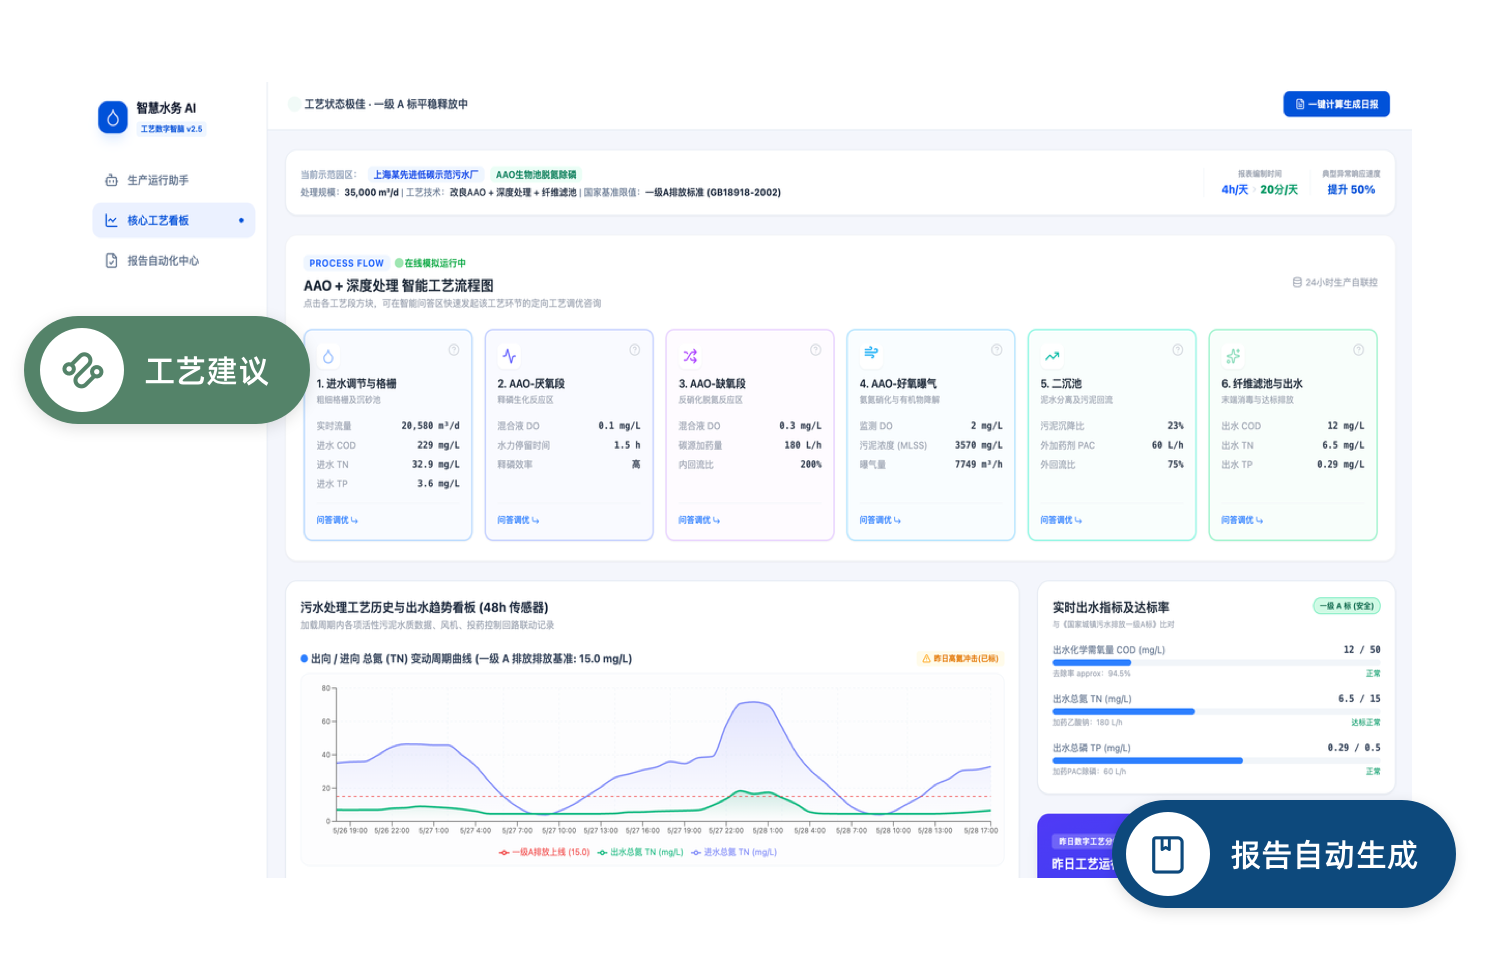Click the 水力停留时间 value 1.5 h
This screenshot has width=1492, height=960.
(x=627, y=446)
